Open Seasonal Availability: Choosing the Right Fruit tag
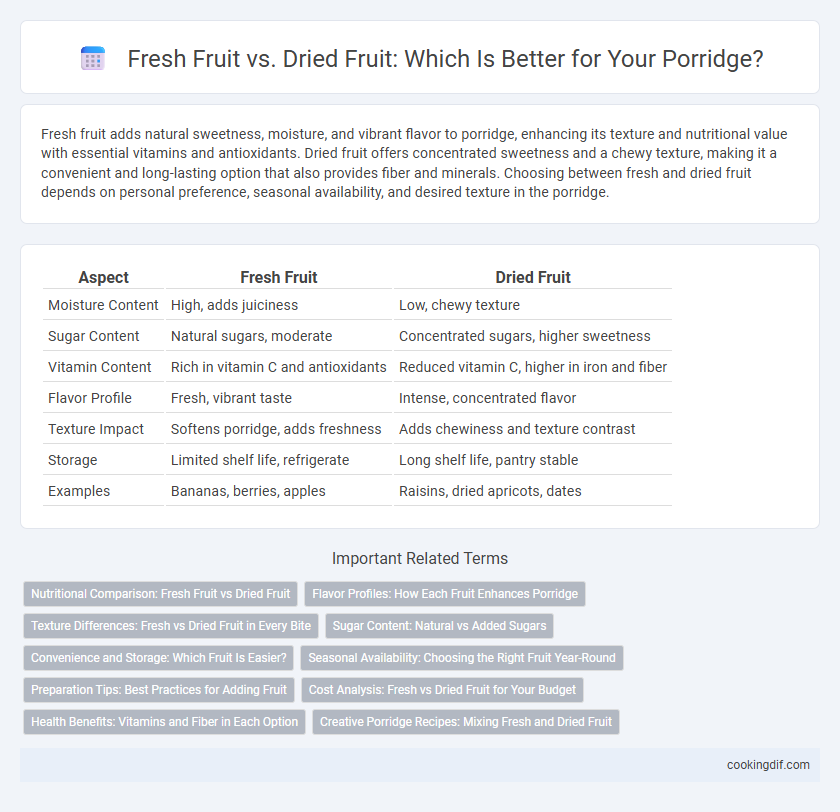The height and width of the screenshot is (812, 840). point(462,658)
